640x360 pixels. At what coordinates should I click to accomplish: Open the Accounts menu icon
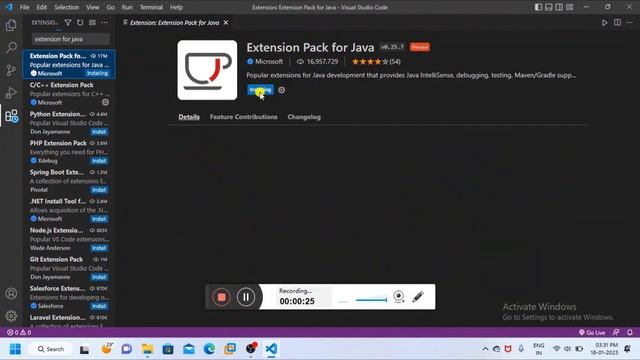click(11, 293)
